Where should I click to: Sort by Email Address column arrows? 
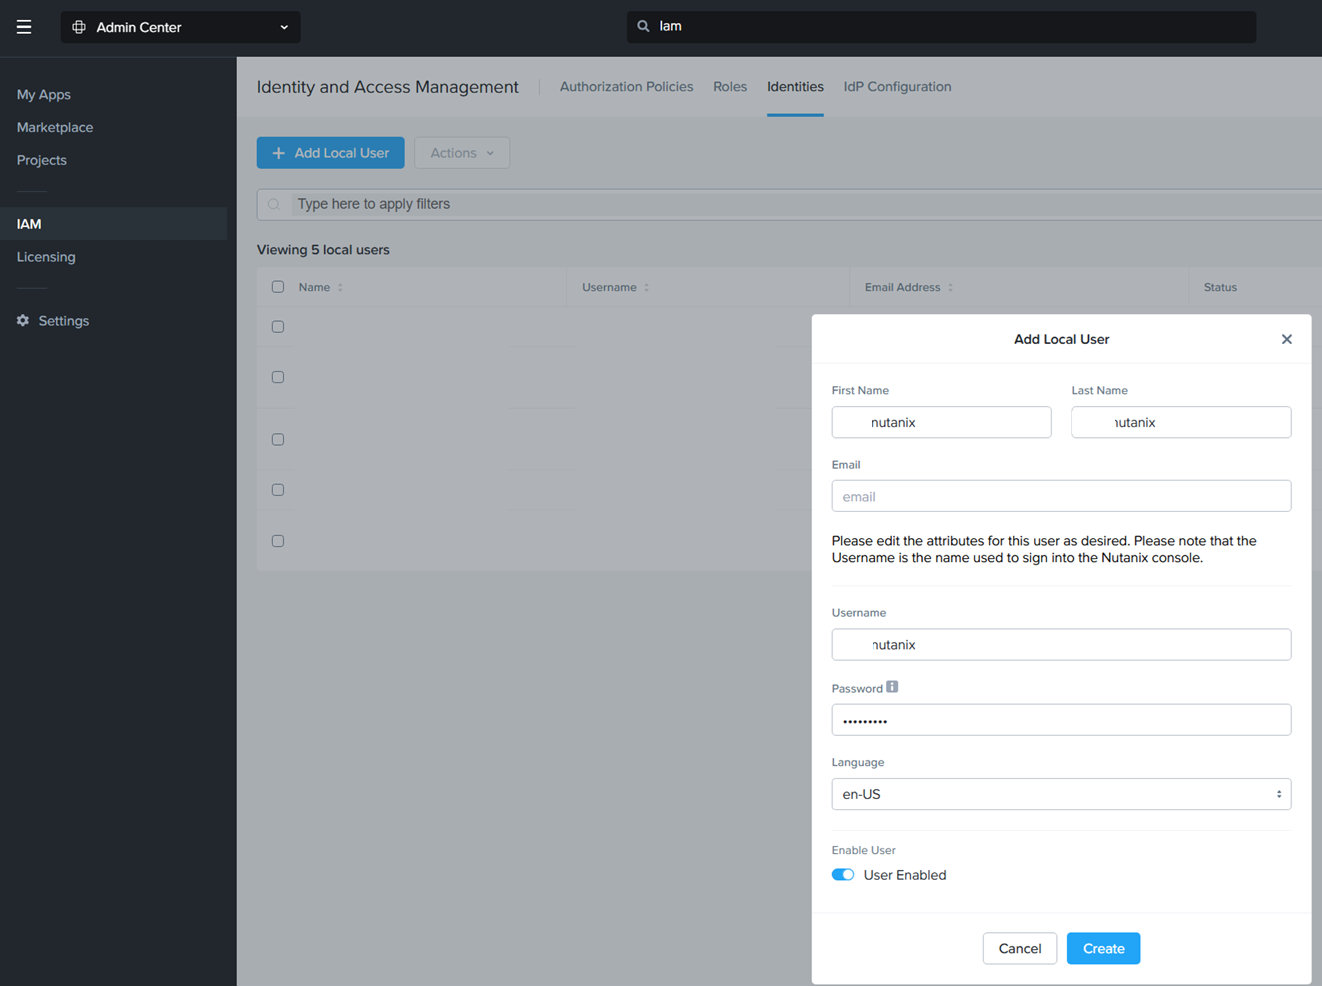(950, 288)
